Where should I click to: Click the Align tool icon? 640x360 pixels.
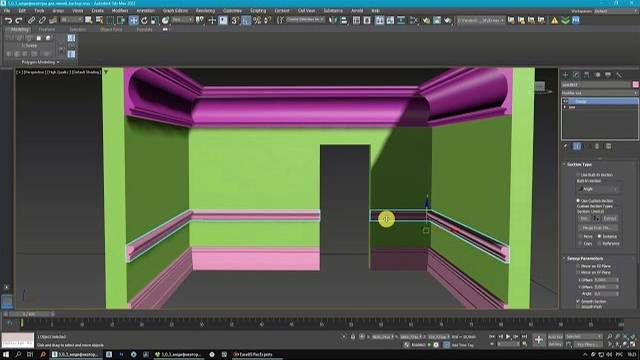point(344,20)
